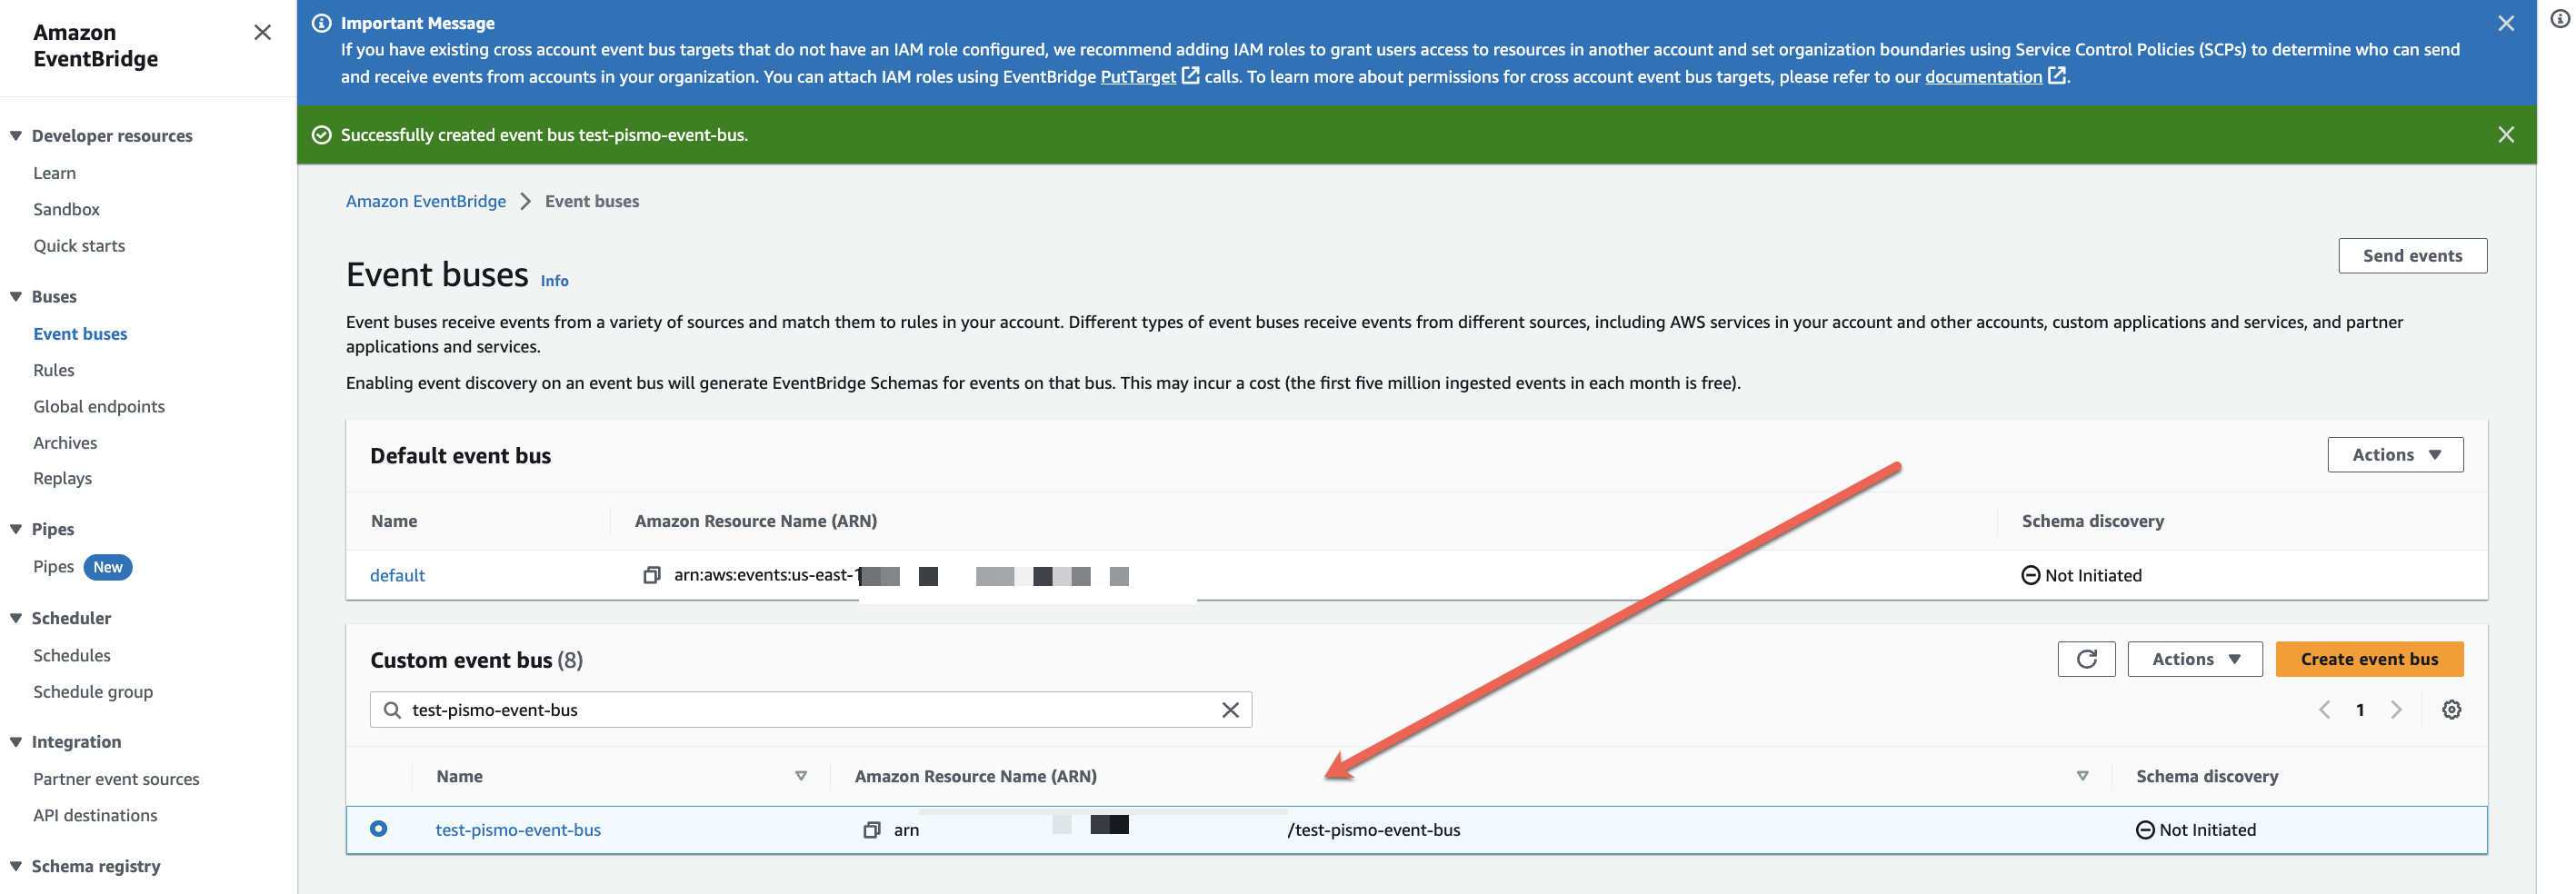
Task: Sort custom buses by Name column
Action: [x=800, y=776]
